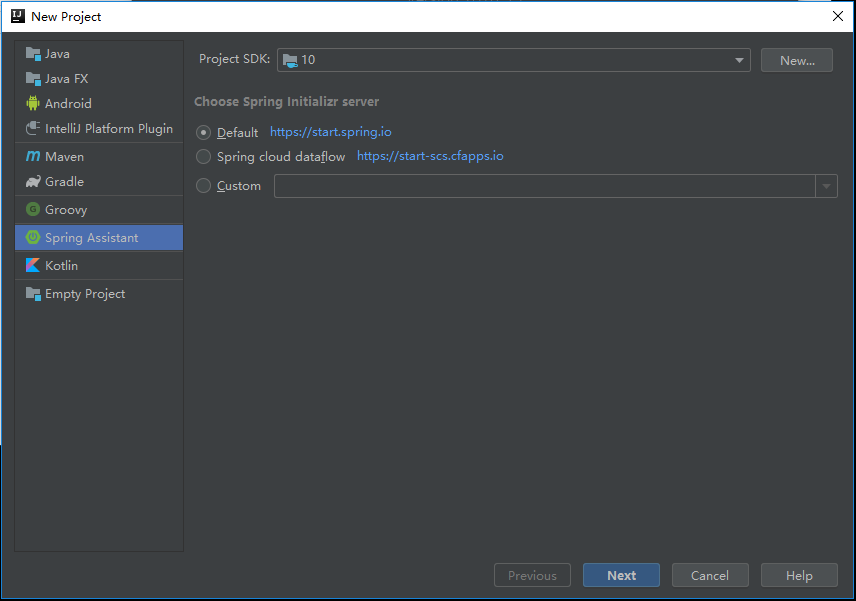Click the Java FX folder icon
Screen dimensions: 856x601
[33, 79]
